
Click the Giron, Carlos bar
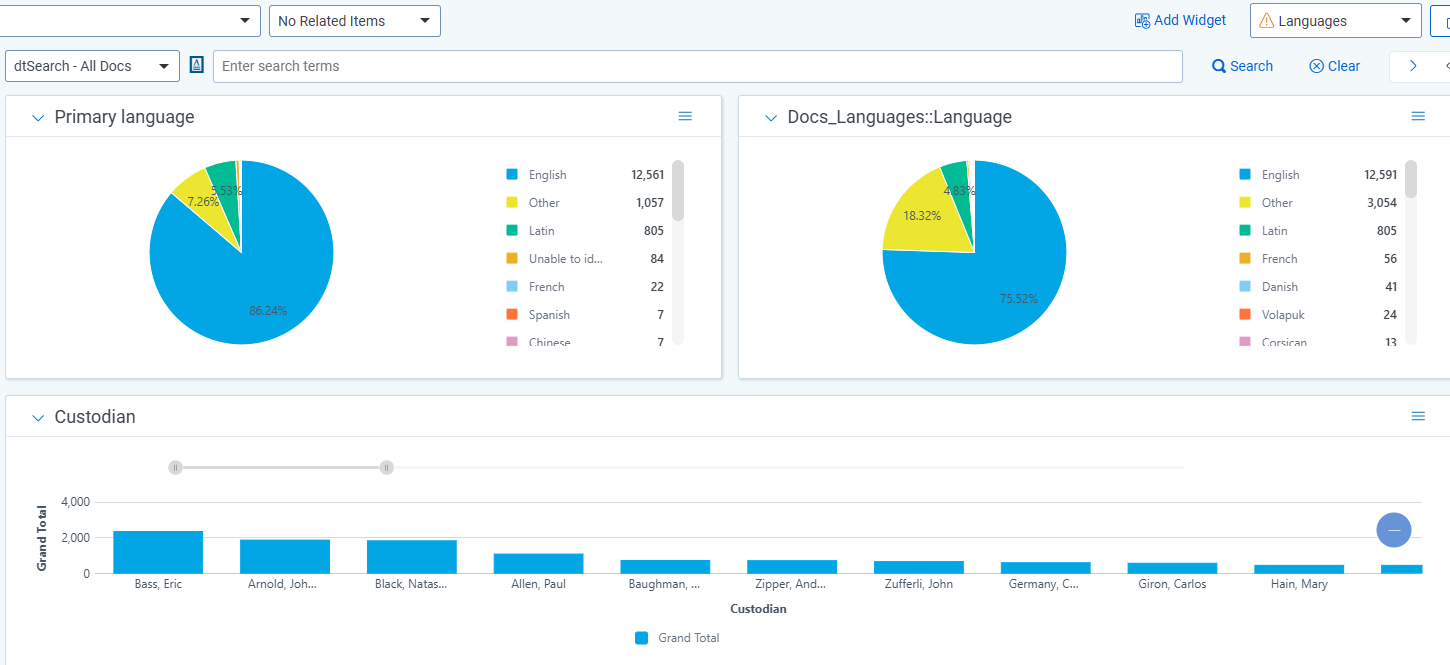(1172, 568)
